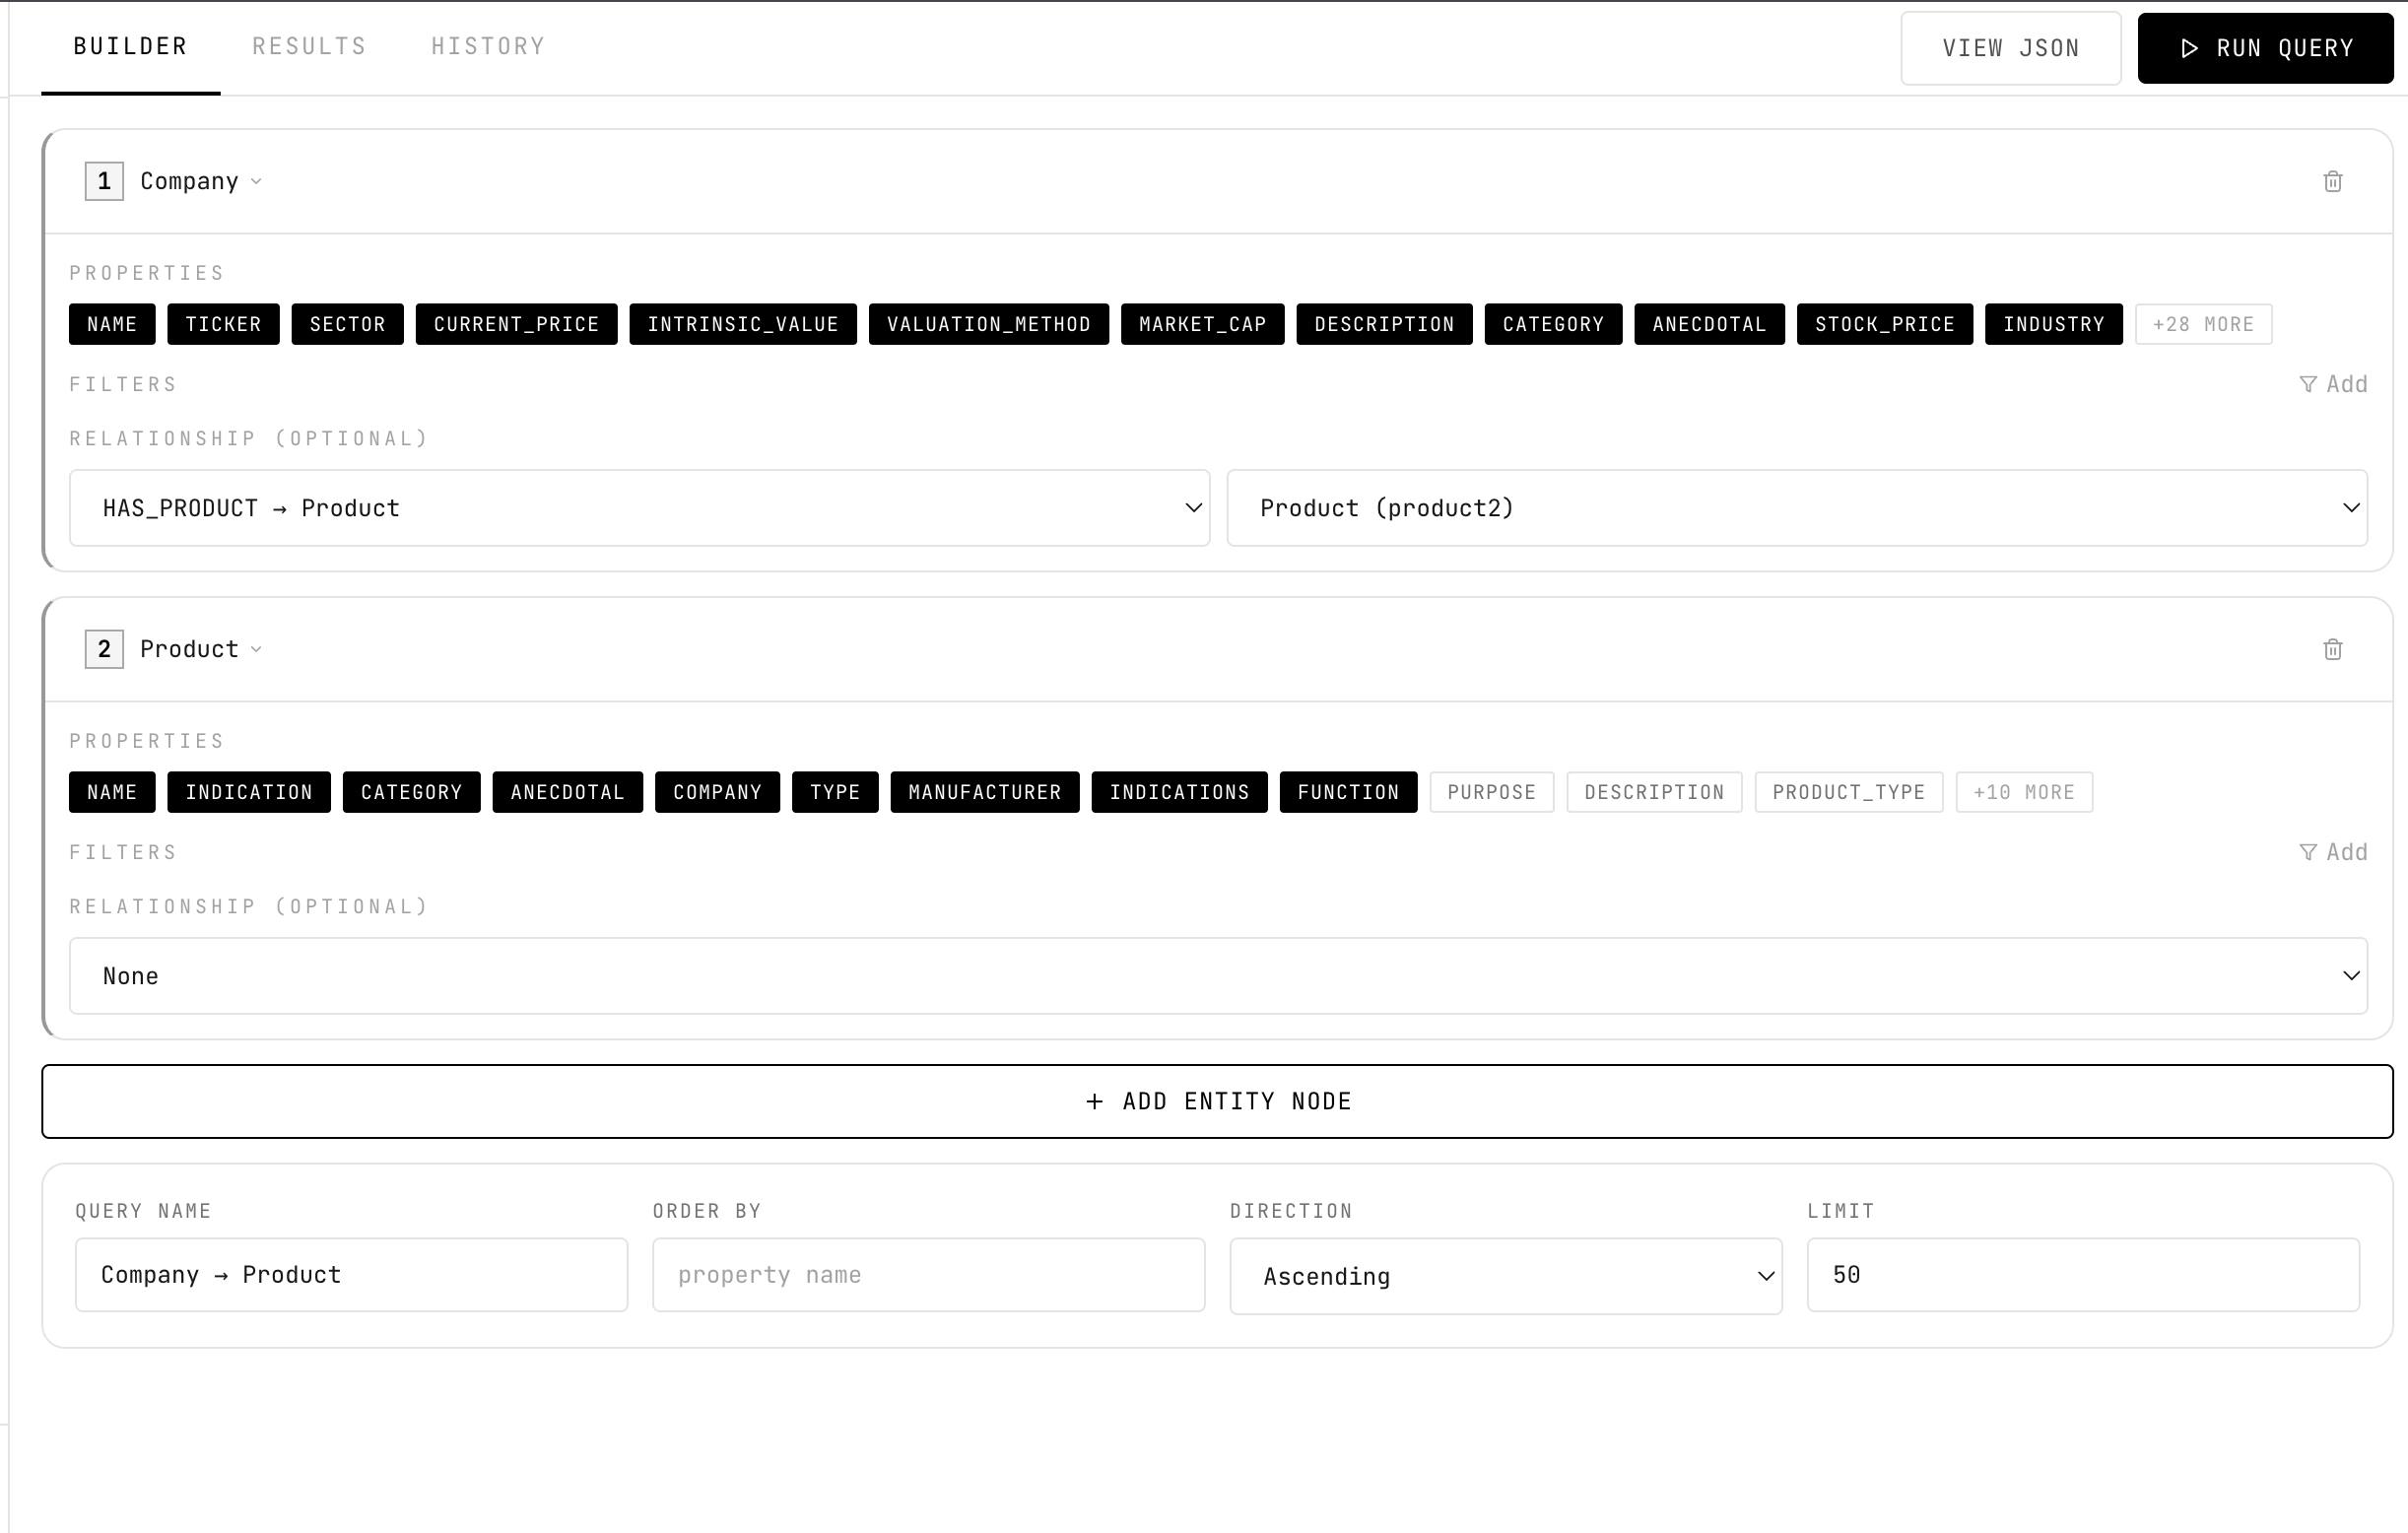2408x1533 pixels.
Task: Switch to the Builder tab
Action: click(x=130, y=46)
